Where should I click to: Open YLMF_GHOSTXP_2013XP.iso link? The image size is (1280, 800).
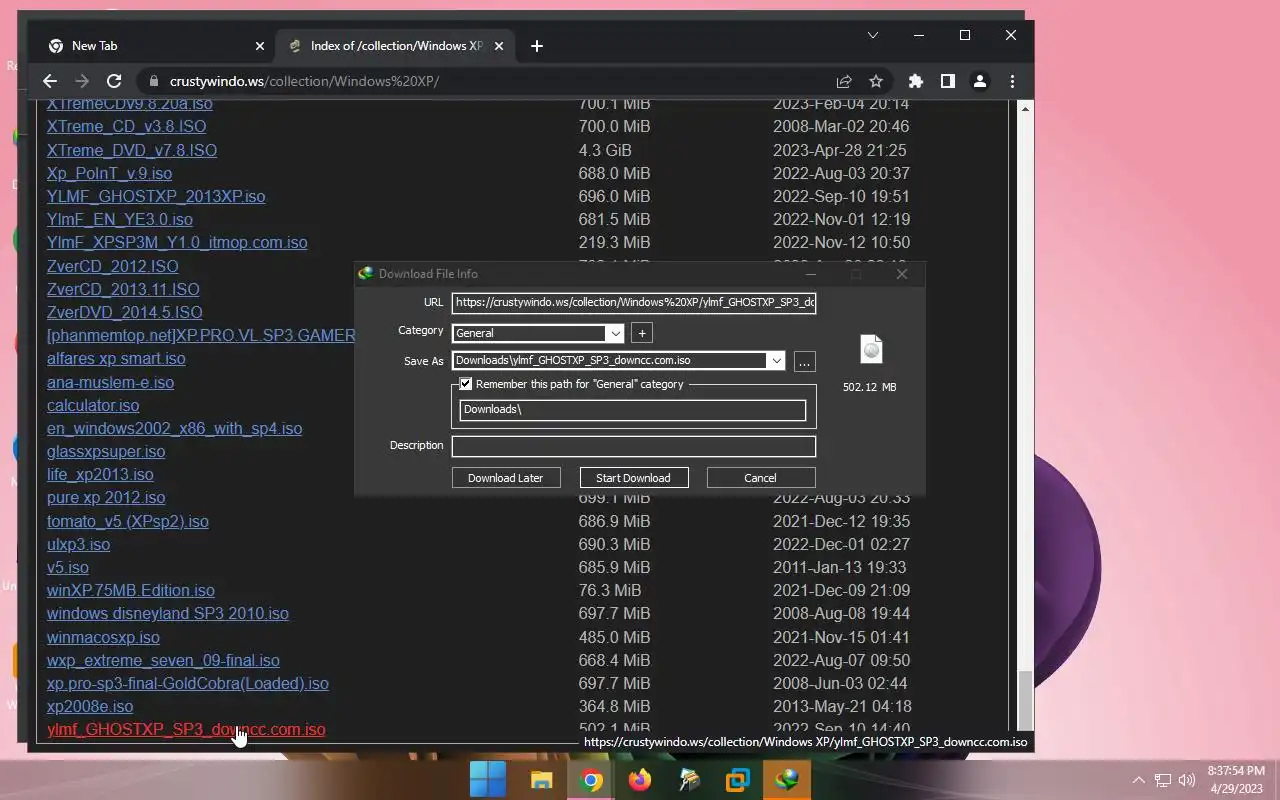point(156,196)
